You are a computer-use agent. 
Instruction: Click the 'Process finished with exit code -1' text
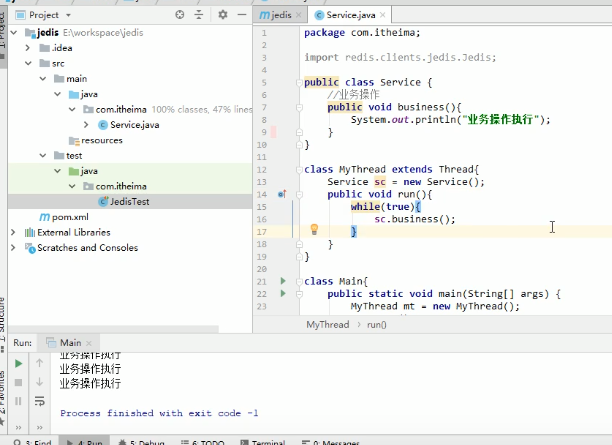tap(159, 413)
